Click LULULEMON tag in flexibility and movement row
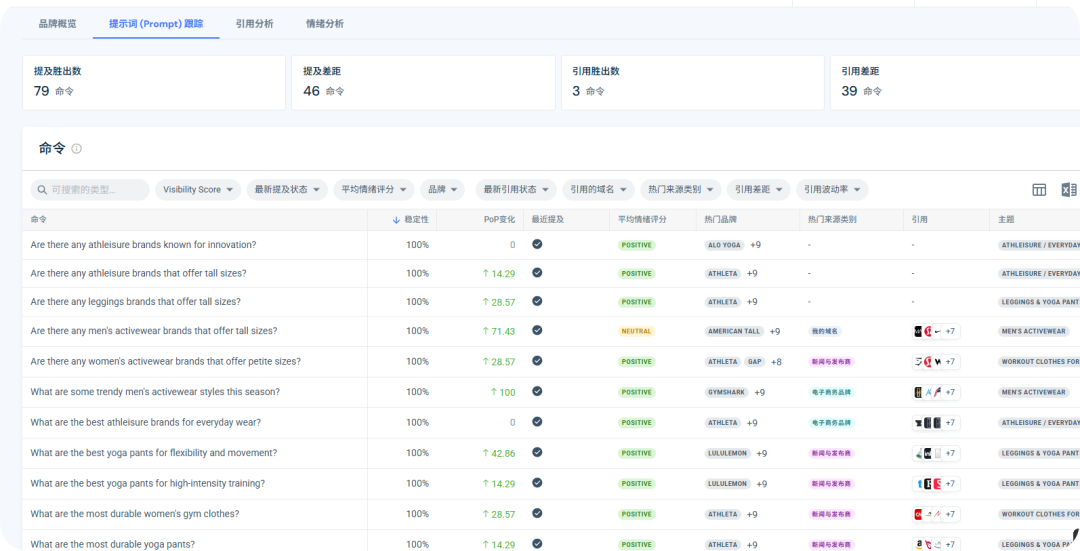The height and width of the screenshot is (551, 1080). 728,453
